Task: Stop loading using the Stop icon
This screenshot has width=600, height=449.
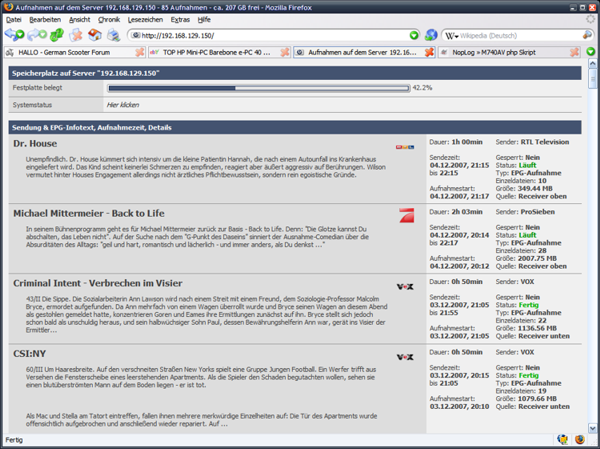Action: [x=76, y=35]
